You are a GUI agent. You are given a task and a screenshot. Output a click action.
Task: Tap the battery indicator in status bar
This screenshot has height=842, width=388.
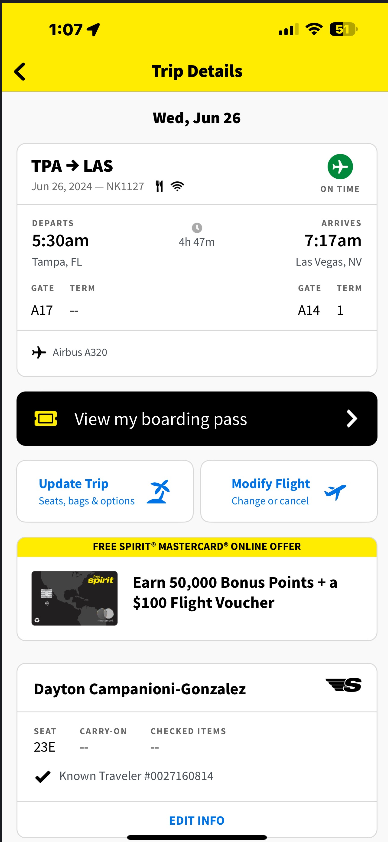pyautogui.click(x=343, y=30)
